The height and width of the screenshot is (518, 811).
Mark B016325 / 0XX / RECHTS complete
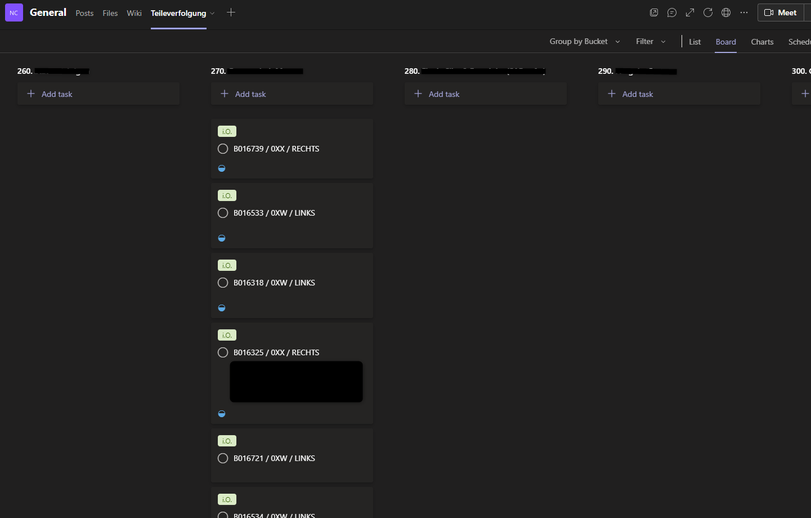(222, 353)
